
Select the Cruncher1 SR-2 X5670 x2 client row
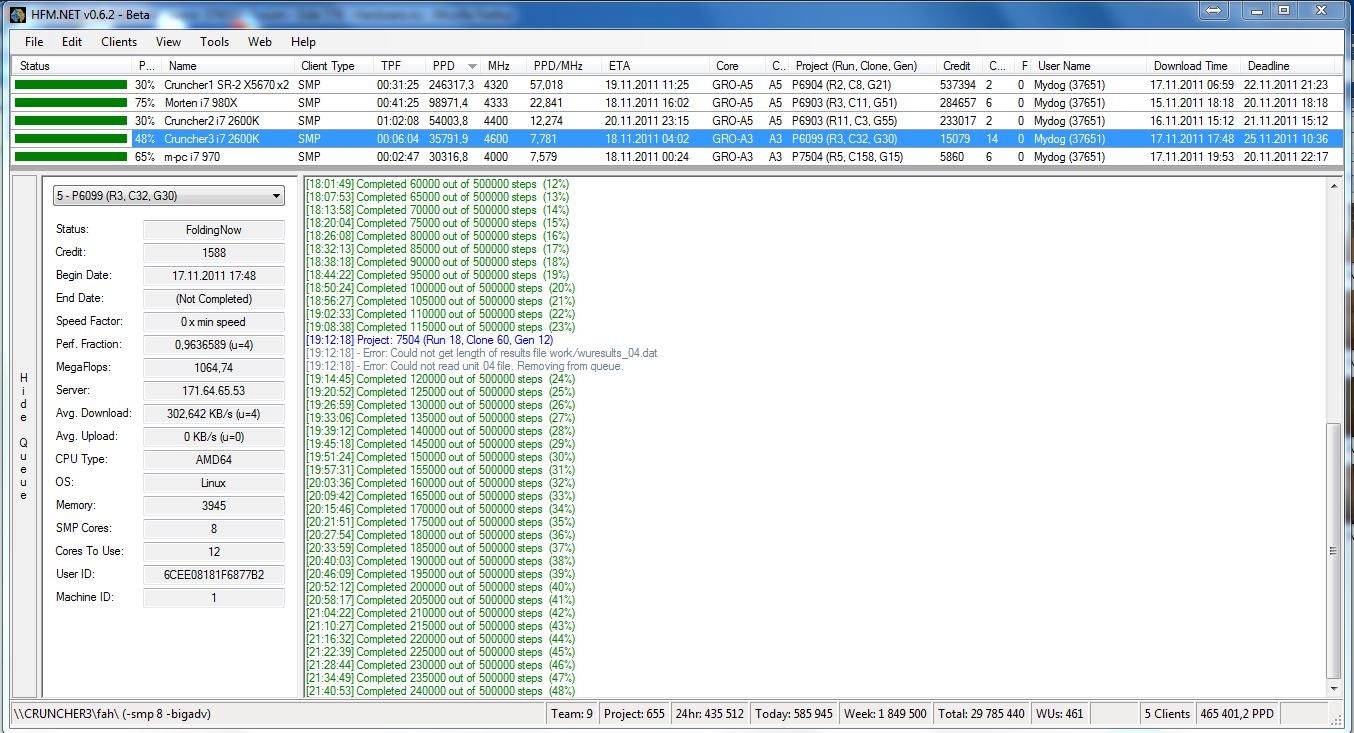pos(676,85)
